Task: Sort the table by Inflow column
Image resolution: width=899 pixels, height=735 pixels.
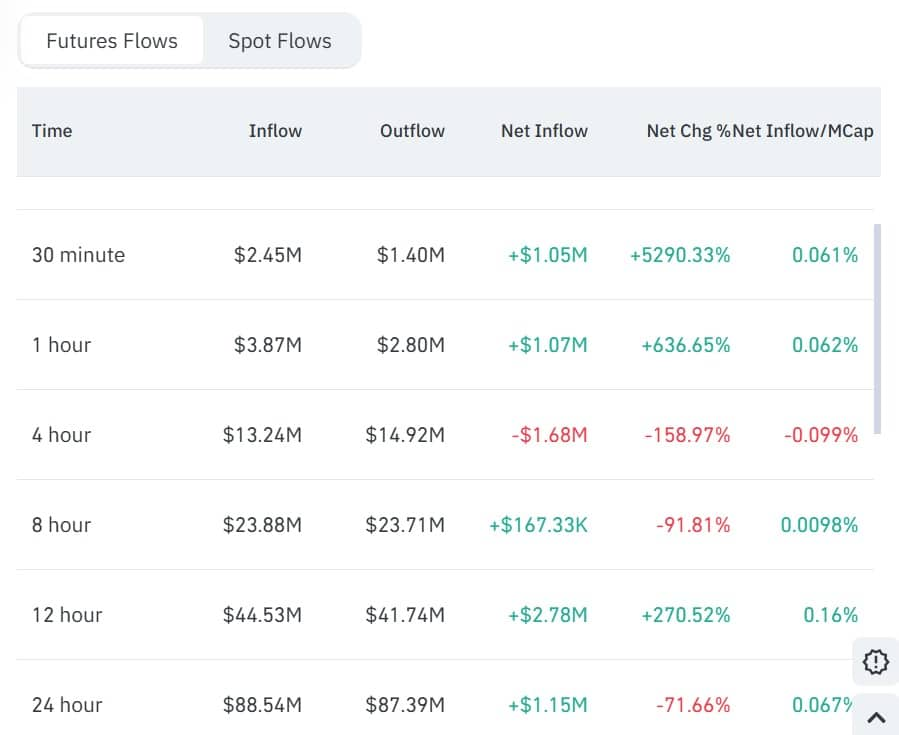Action: click(x=275, y=131)
